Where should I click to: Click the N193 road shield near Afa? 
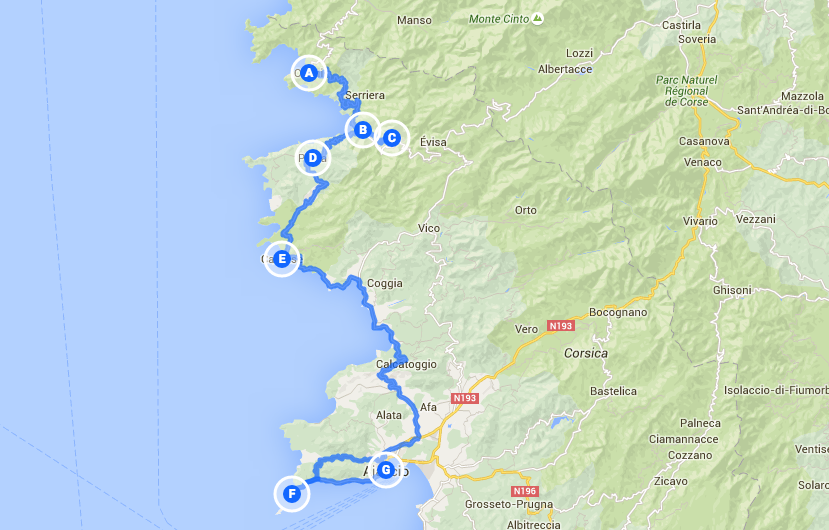(x=465, y=398)
